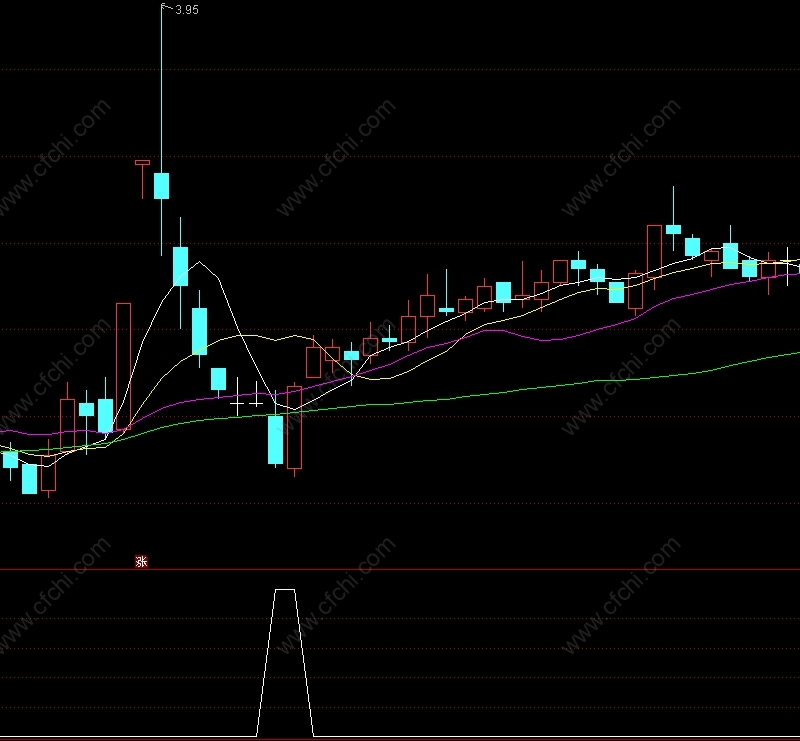The image size is (800, 741).
Task: Select the tallest candlestick with 3.95 wick
Action: (x=162, y=186)
